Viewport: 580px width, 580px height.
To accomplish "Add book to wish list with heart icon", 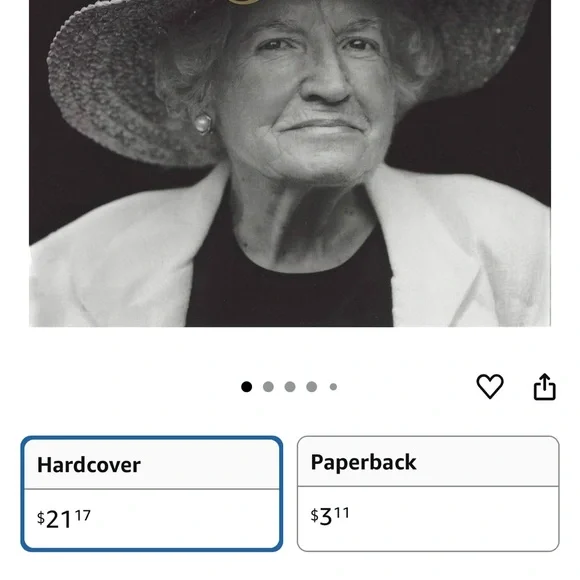I will point(490,387).
